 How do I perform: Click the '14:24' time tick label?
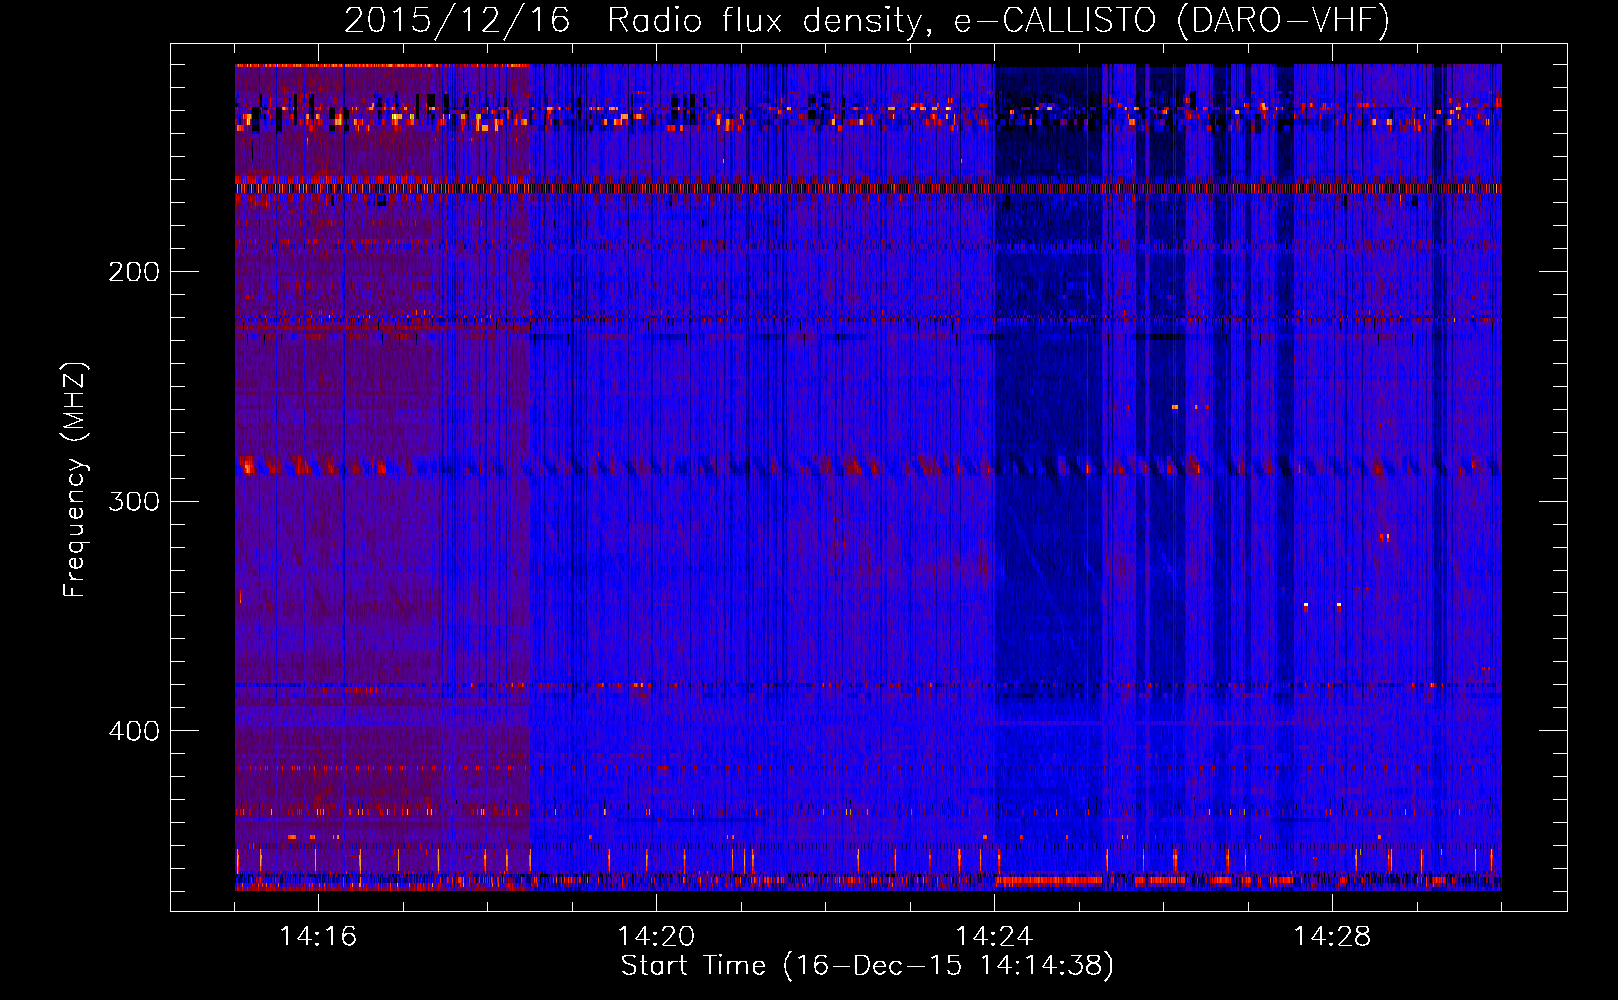pos(994,937)
